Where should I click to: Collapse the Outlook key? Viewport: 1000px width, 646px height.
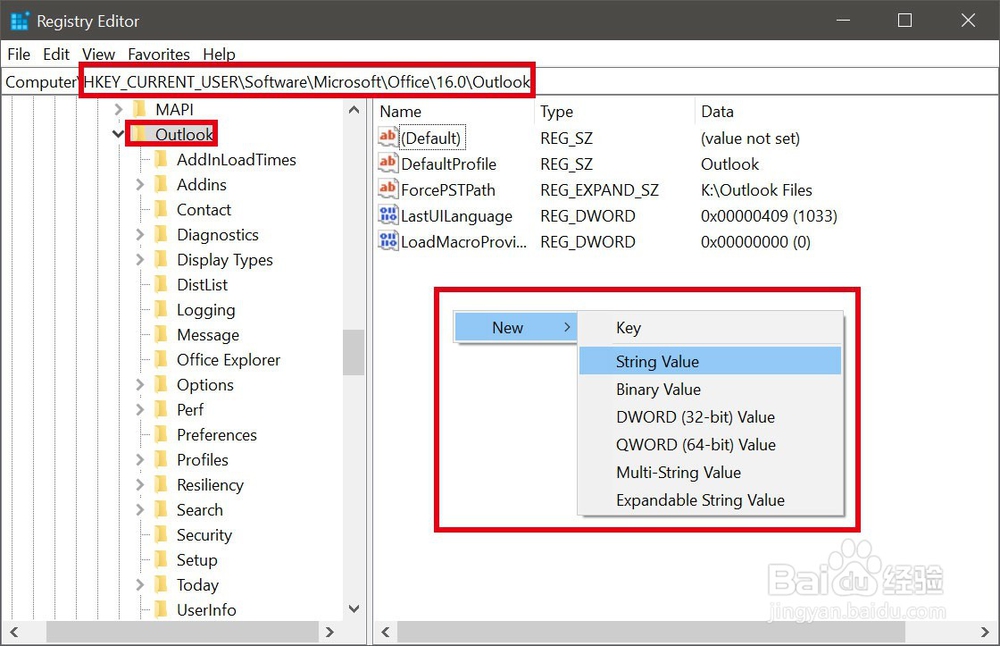tap(119, 134)
